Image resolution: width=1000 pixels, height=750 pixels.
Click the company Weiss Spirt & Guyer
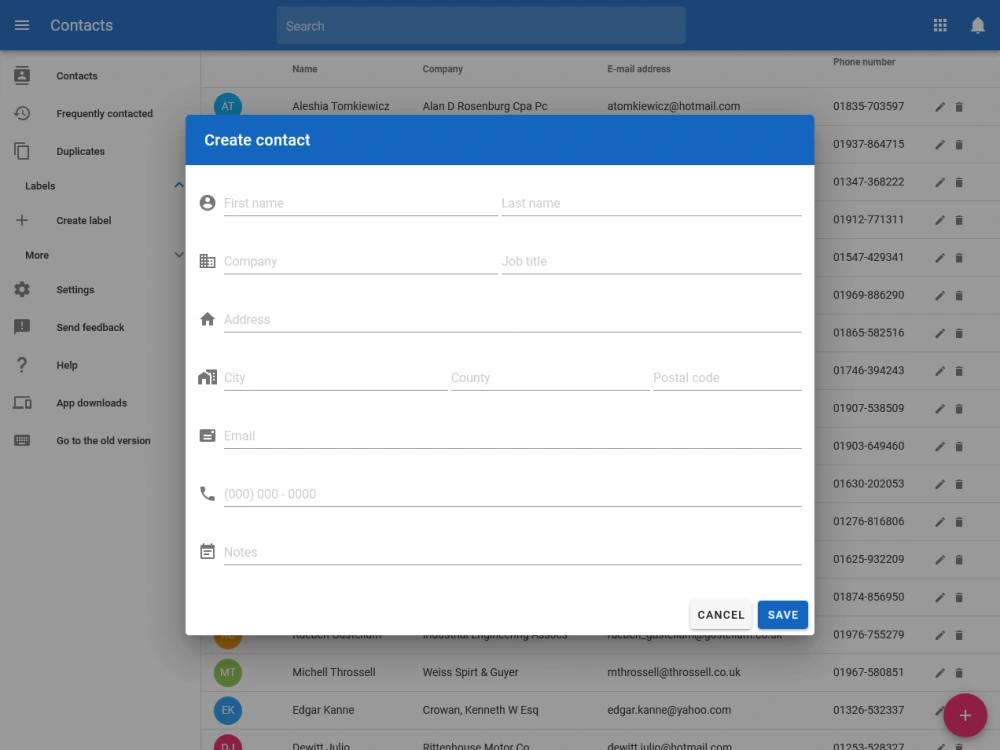pyautogui.click(x=470, y=672)
